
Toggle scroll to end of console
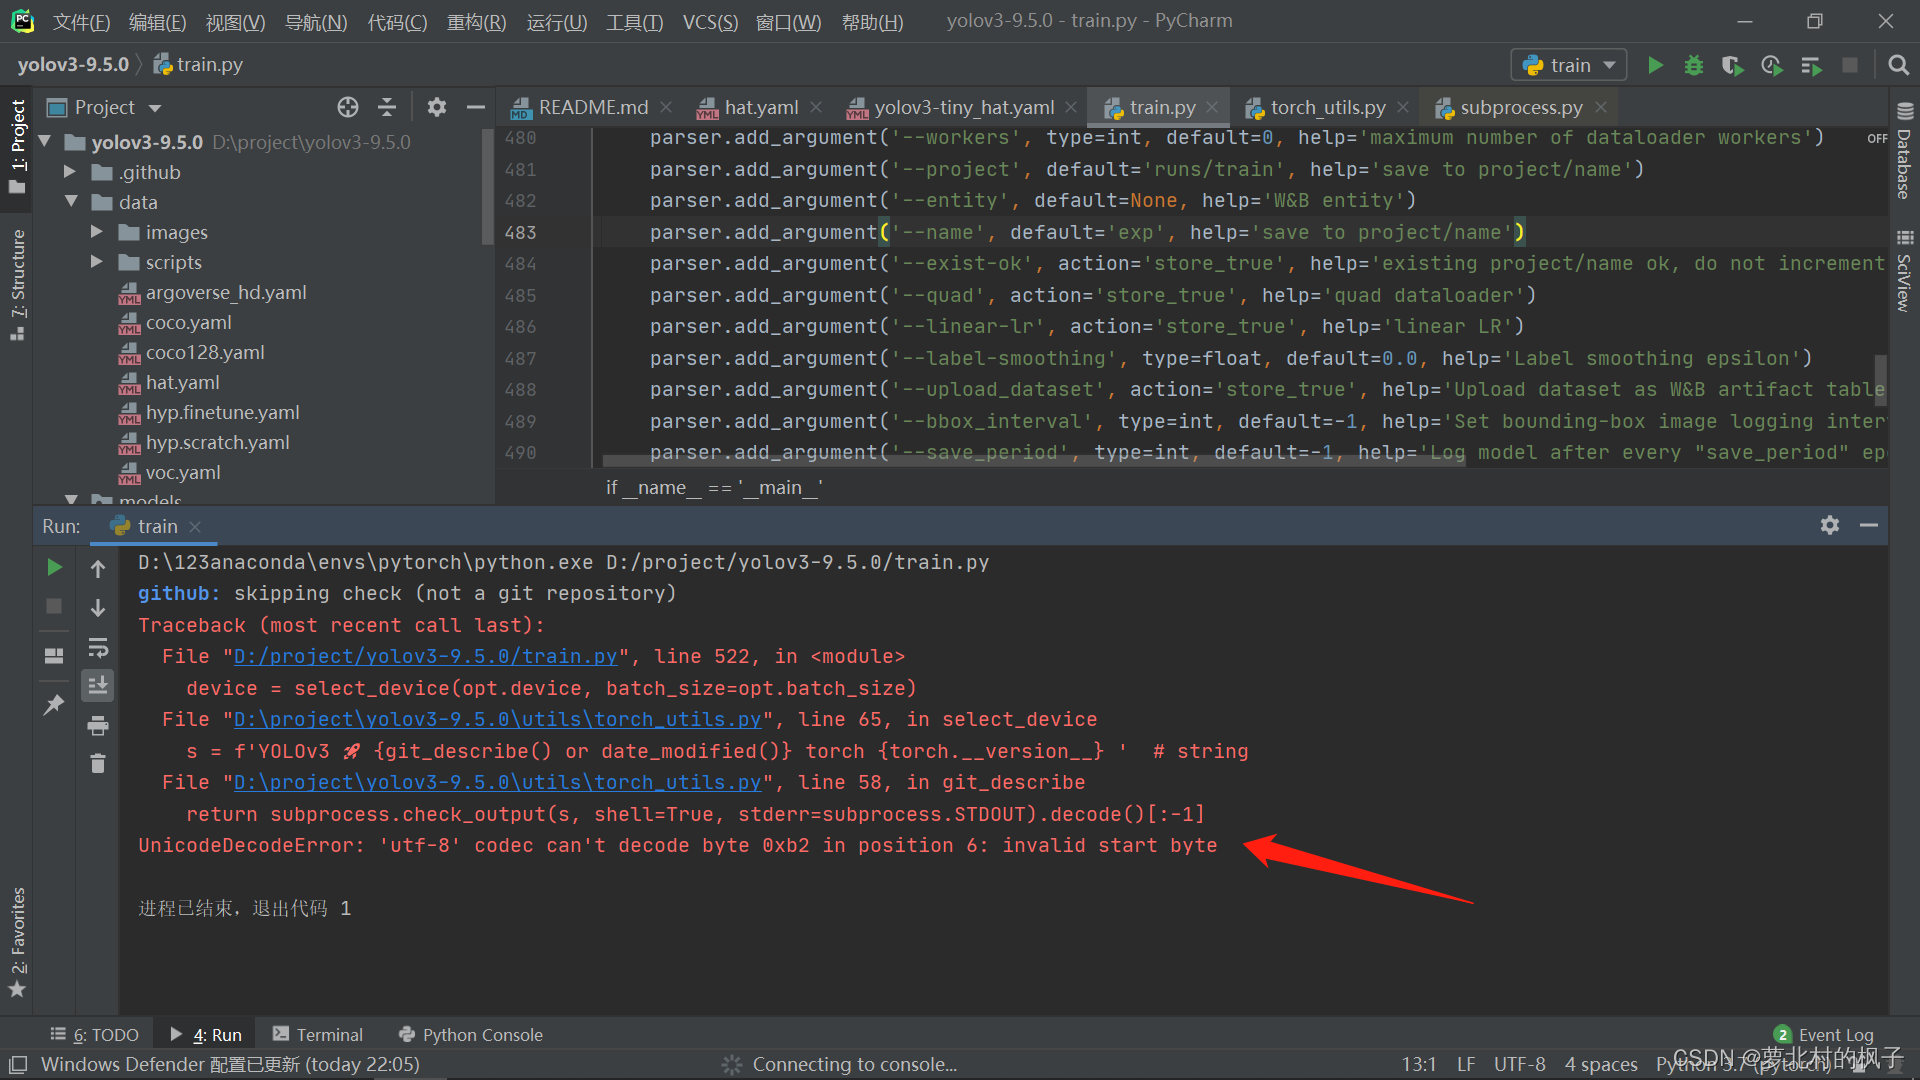(x=98, y=686)
